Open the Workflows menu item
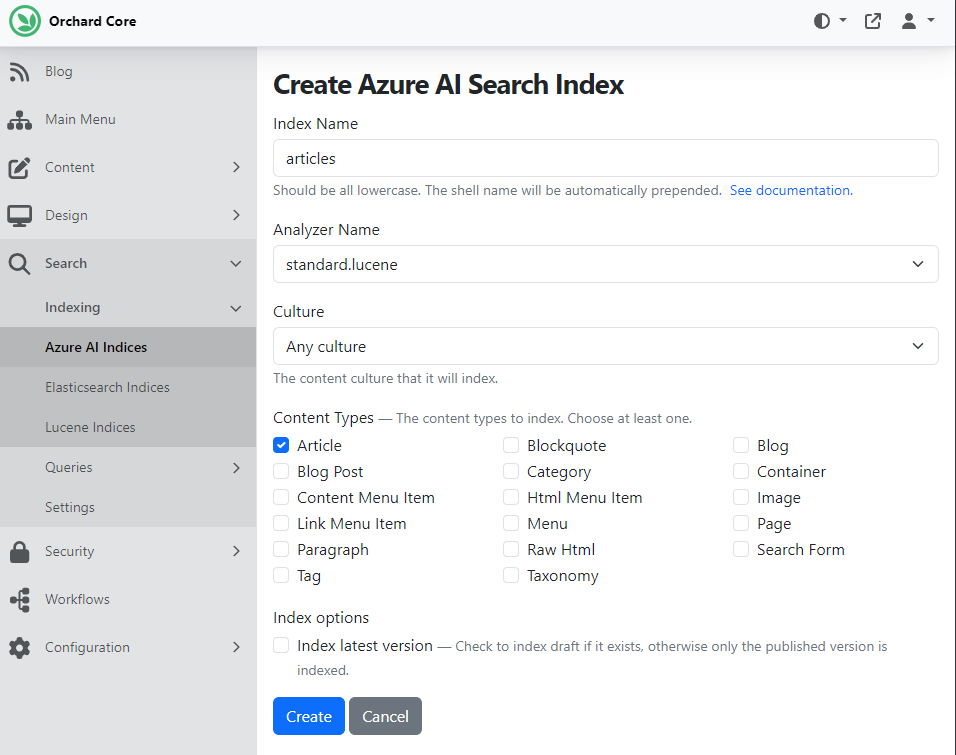The width and height of the screenshot is (956, 755). (x=128, y=599)
